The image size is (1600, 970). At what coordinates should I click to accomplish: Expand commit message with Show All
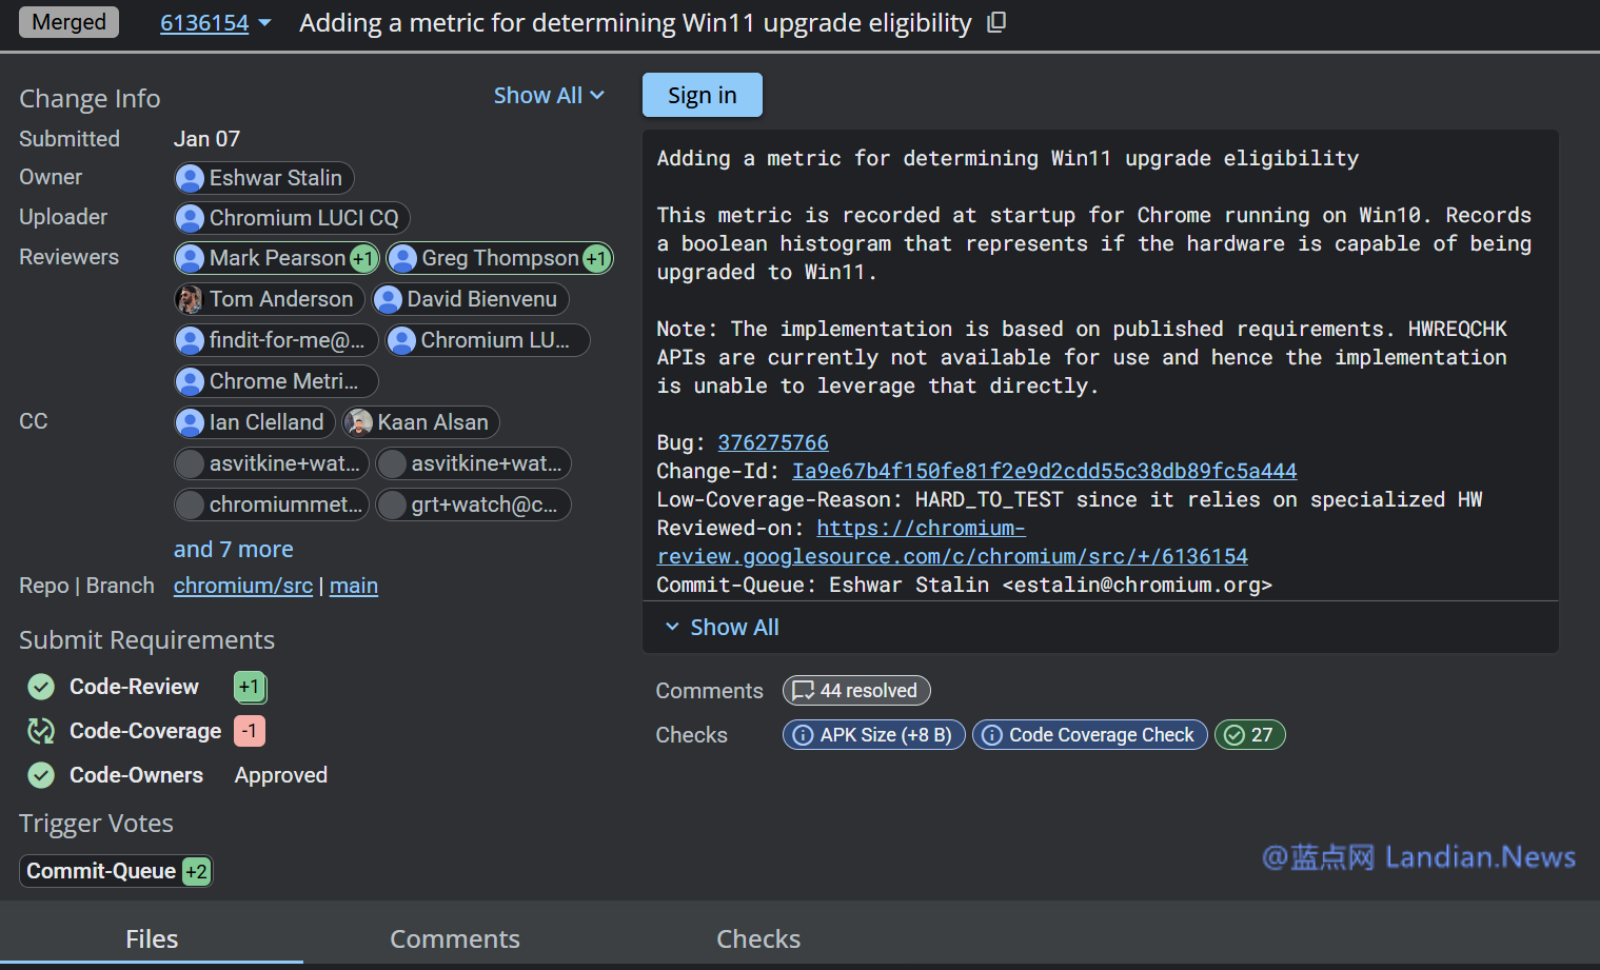click(722, 628)
